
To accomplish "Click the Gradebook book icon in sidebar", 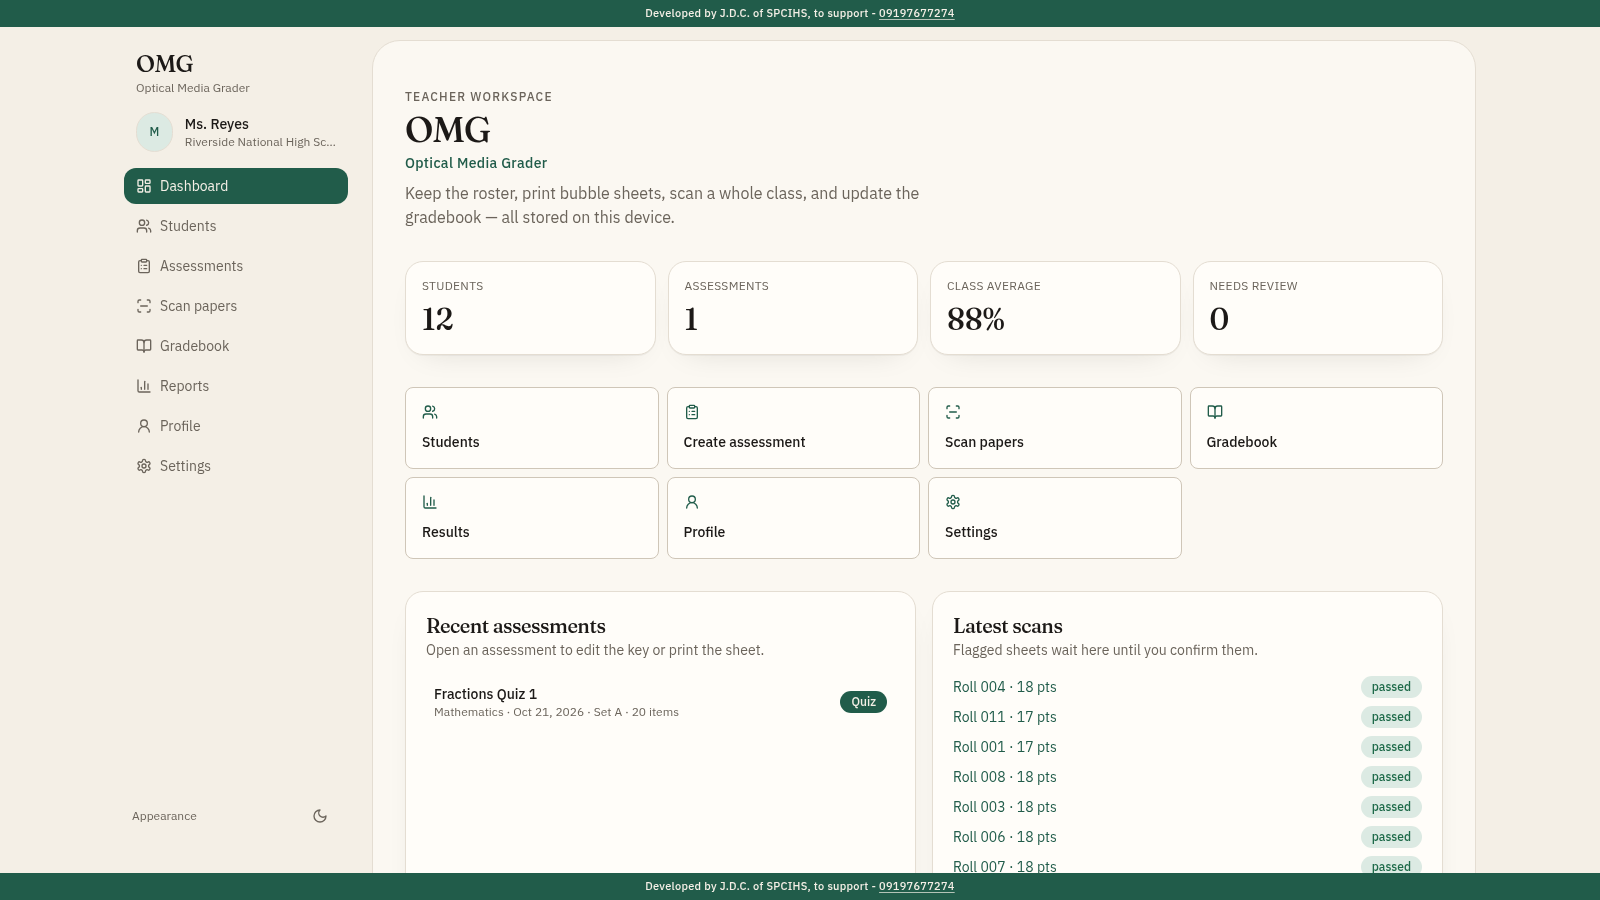I will pos(144,346).
